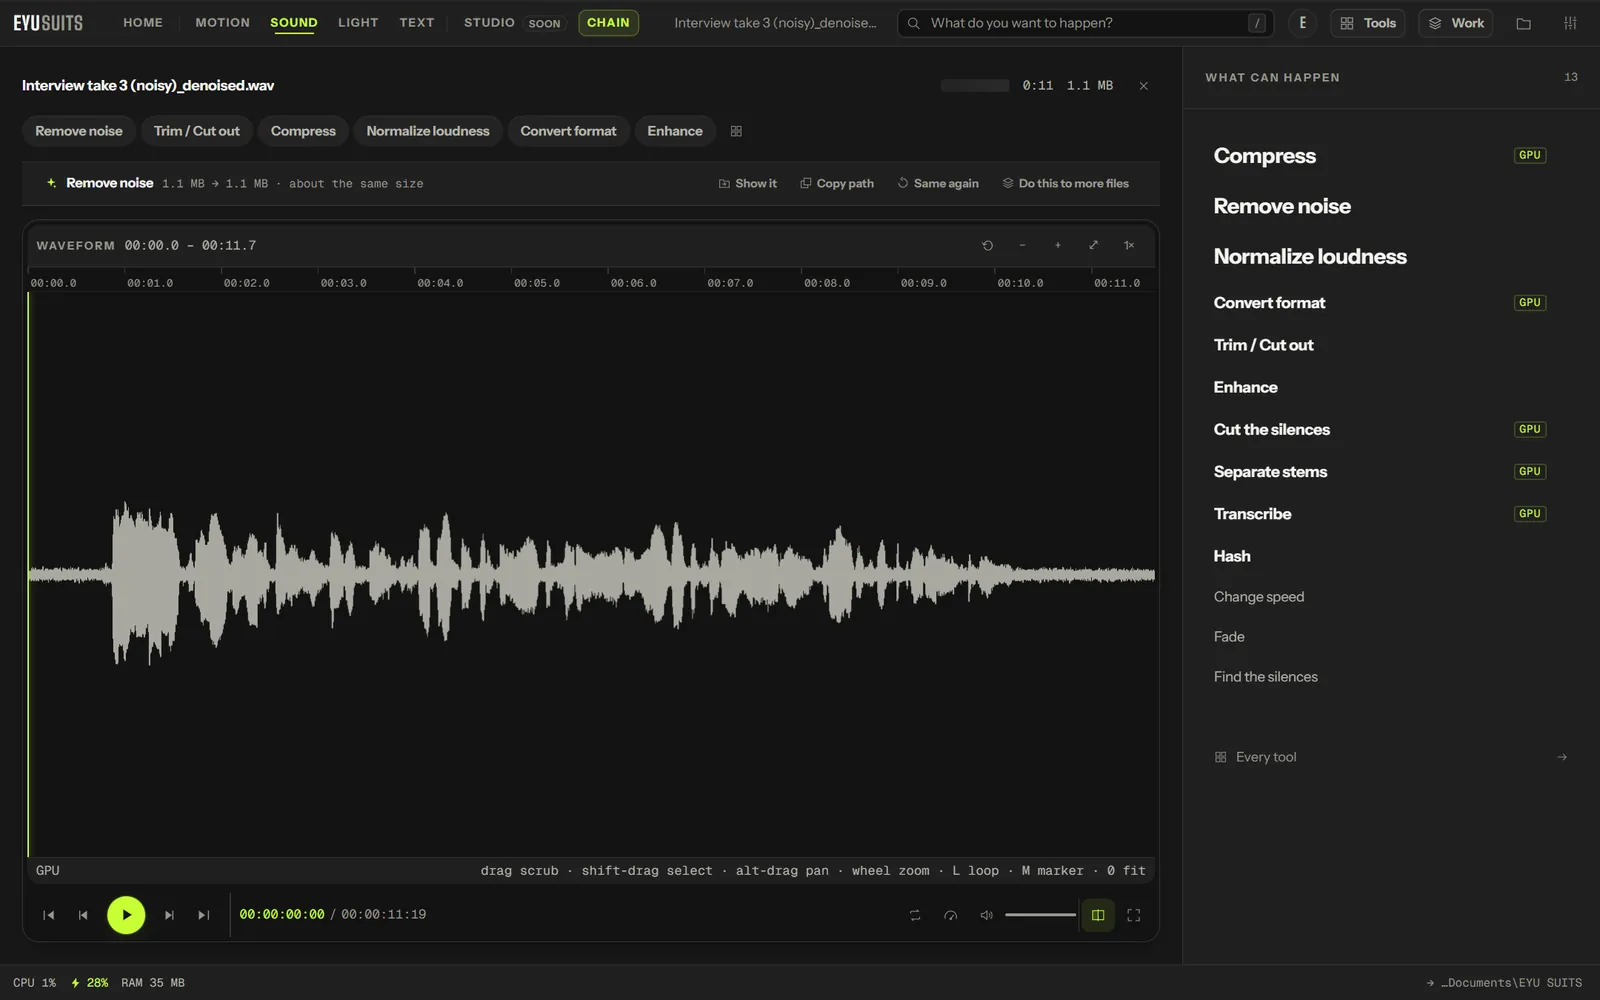
Task: Copy the output file path
Action: (837, 184)
